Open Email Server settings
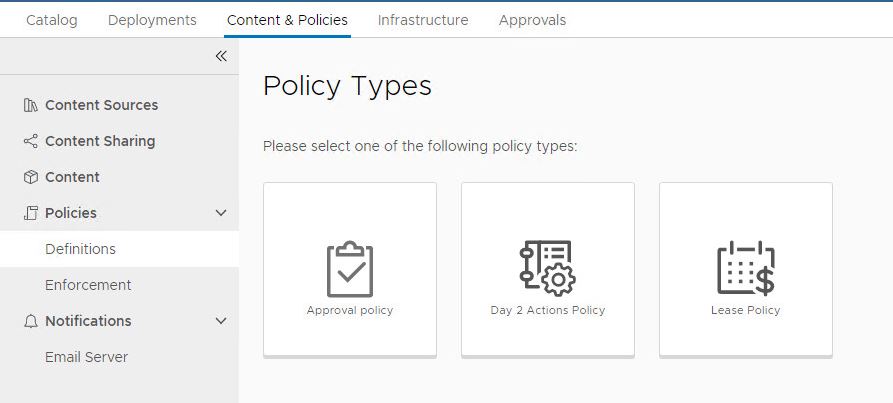The image size is (893, 403). coord(86,357)
